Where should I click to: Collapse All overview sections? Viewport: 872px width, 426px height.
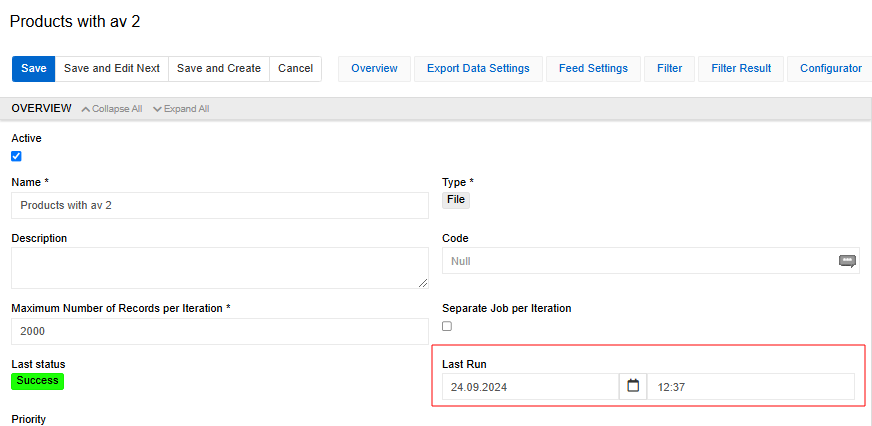pos(112,109)
